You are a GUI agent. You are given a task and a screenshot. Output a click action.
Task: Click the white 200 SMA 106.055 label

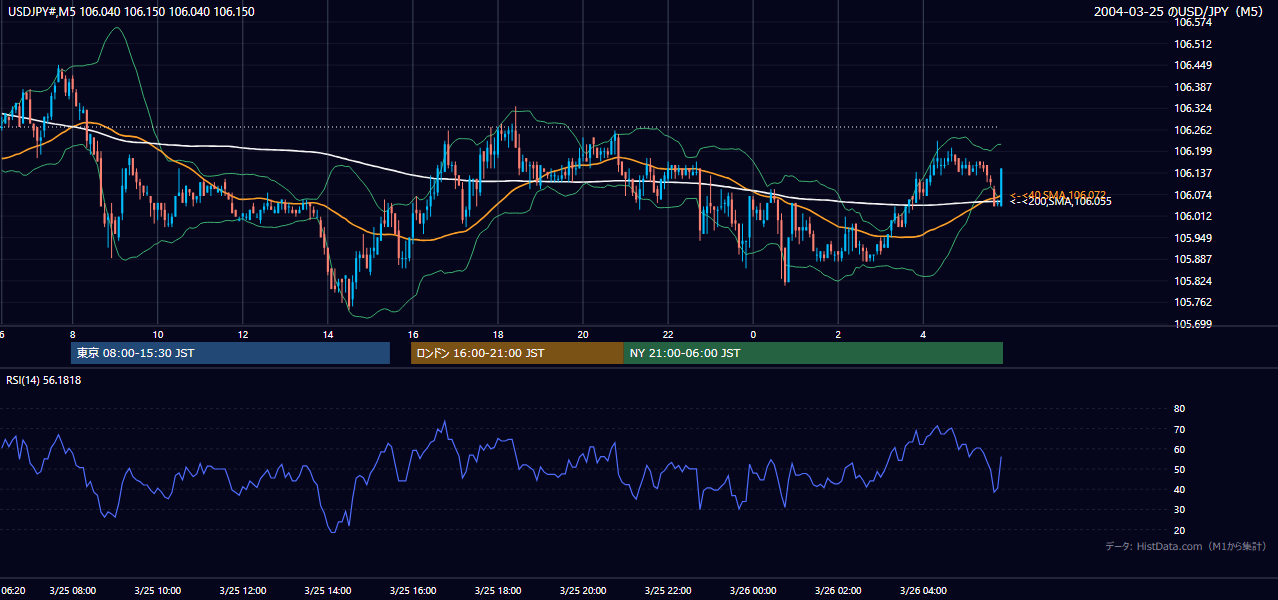[1060, 202]
